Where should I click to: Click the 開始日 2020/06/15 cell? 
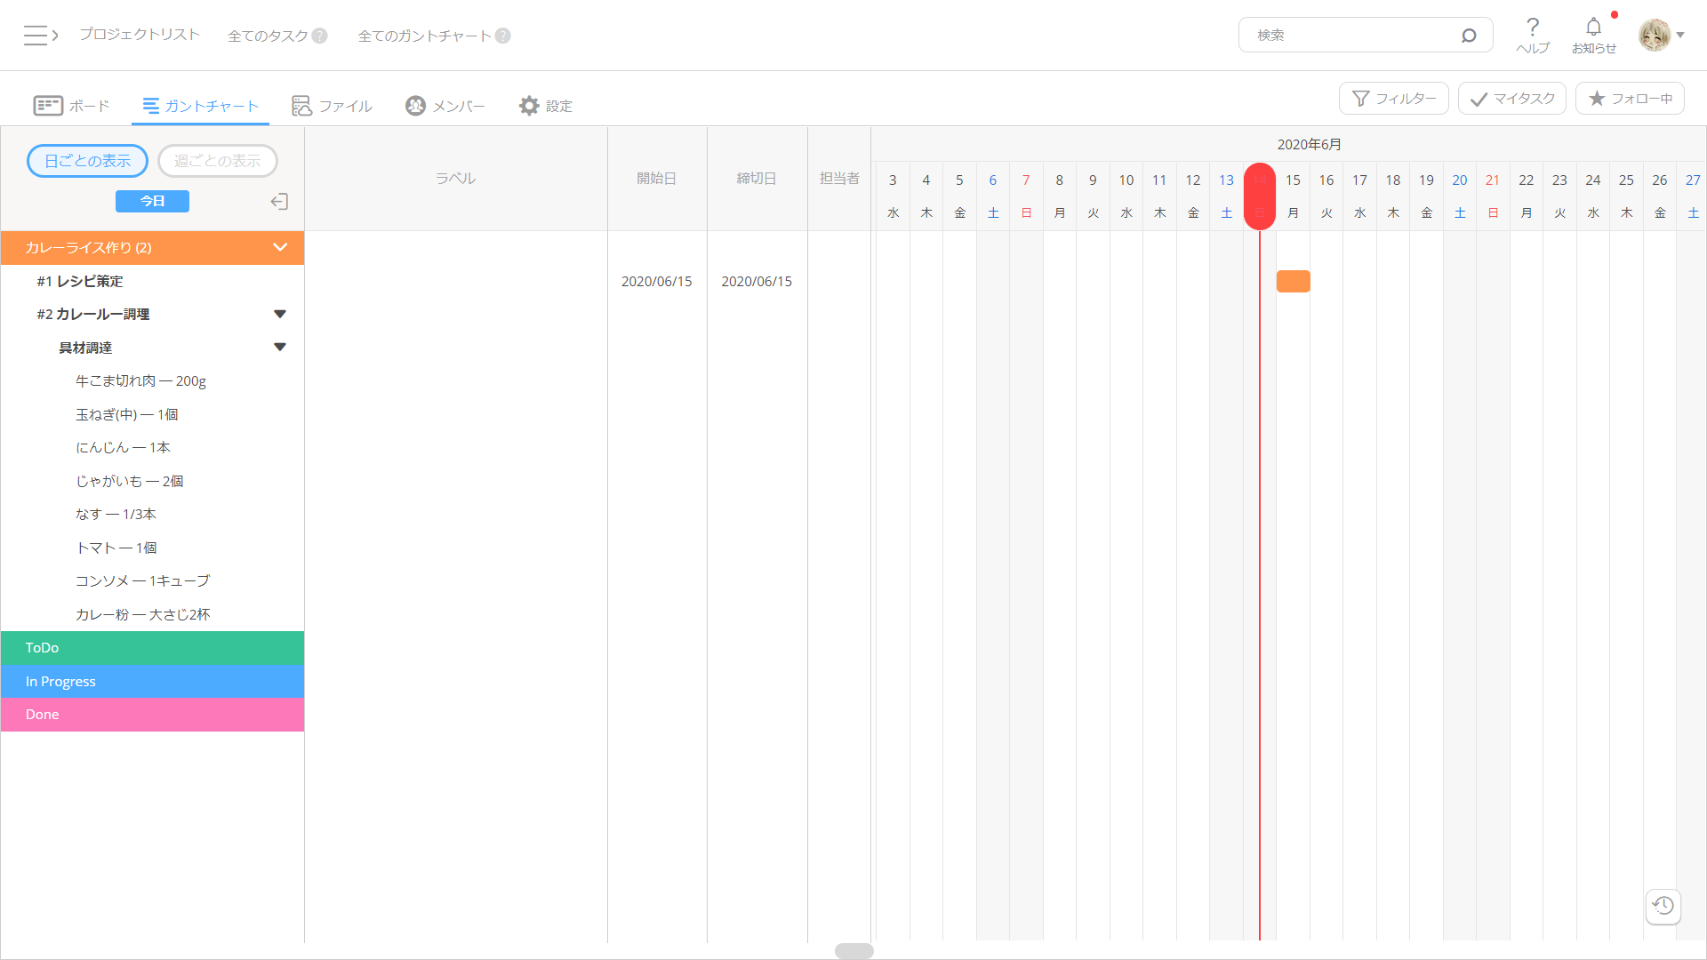tap(657, 281)
